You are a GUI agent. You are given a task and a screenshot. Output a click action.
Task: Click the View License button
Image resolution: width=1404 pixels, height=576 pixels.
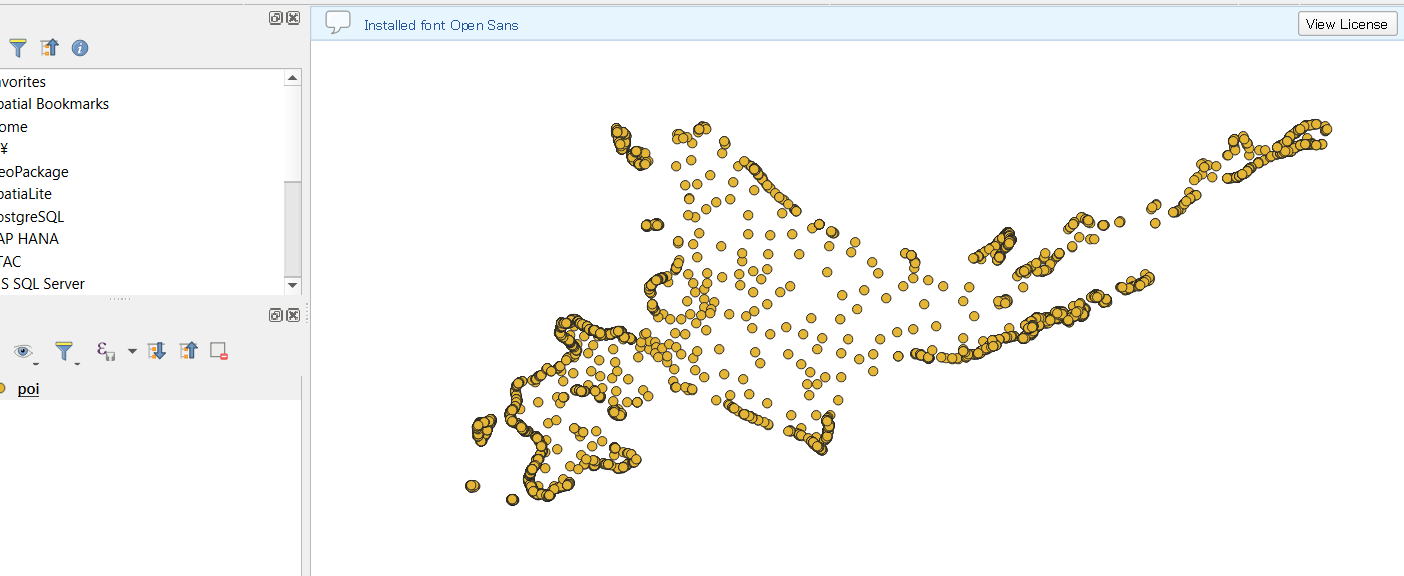pos(1347,24)
